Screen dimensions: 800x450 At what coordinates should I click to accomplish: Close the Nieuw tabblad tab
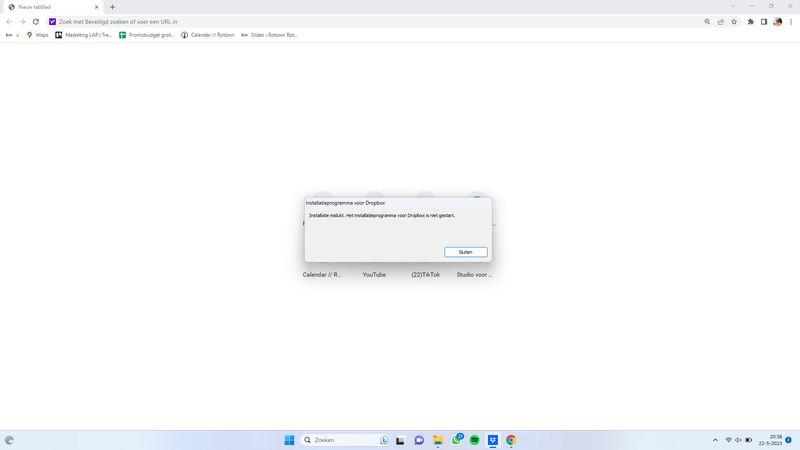tap(96, 7)
